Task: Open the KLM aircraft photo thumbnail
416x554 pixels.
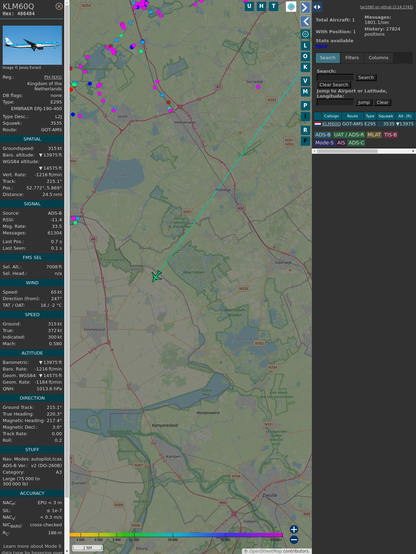Action: [32, 45]
